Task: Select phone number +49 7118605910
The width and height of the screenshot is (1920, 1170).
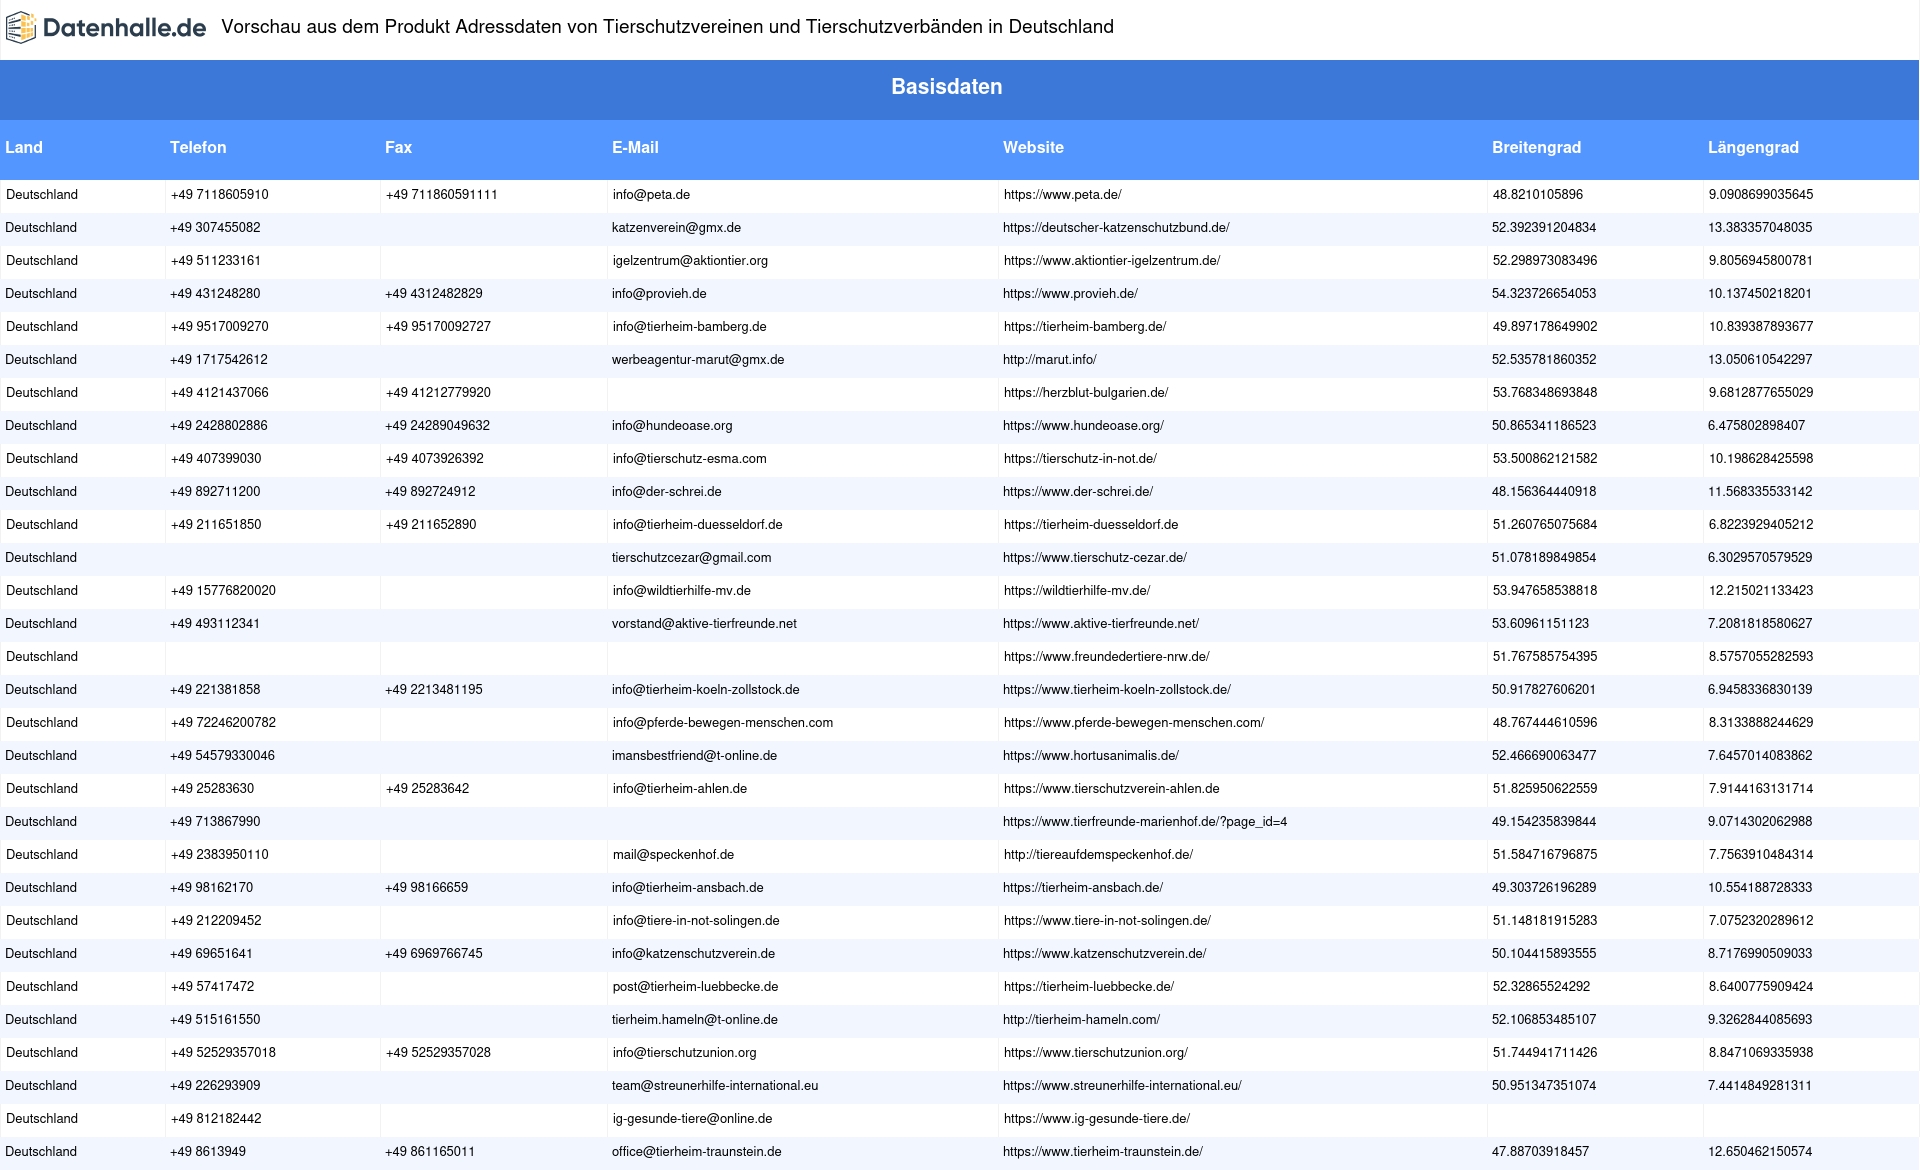Action: click(x=219, y=195)
